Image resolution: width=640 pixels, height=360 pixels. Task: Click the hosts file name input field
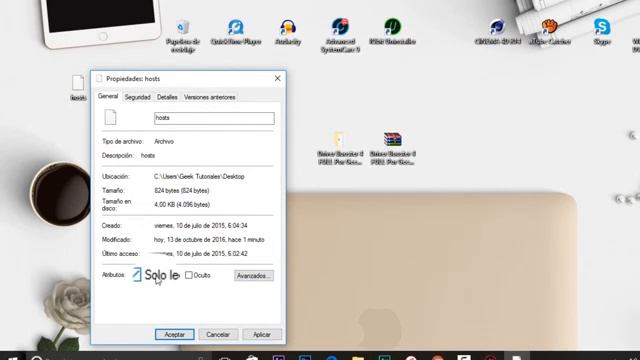(x=214, y=118)
